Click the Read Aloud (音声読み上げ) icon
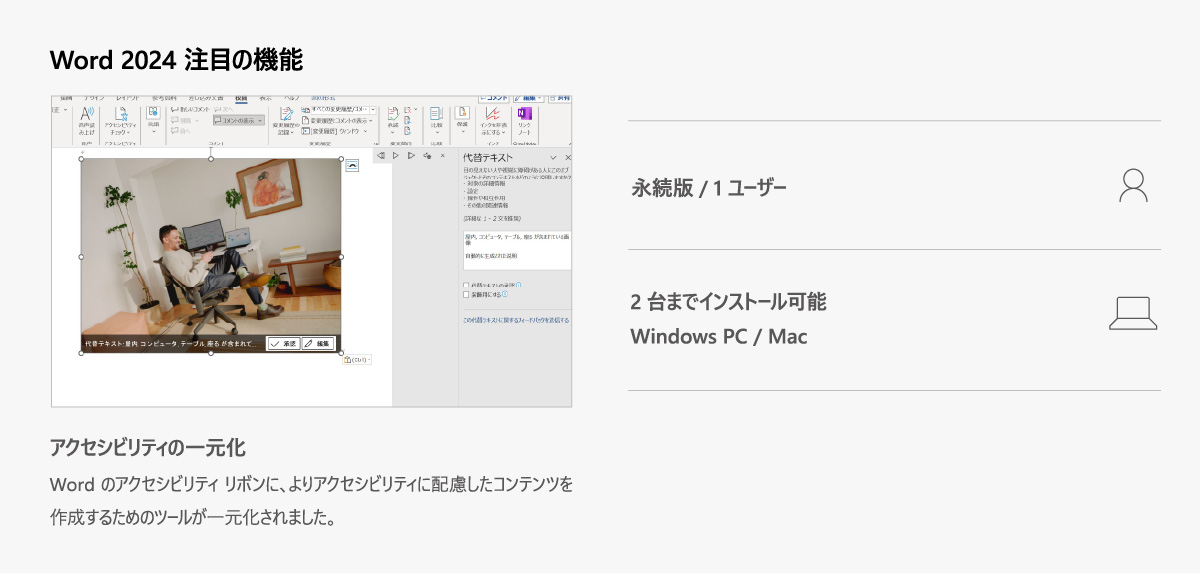This screenshot has width=1200, height=574. click(87, 116)
